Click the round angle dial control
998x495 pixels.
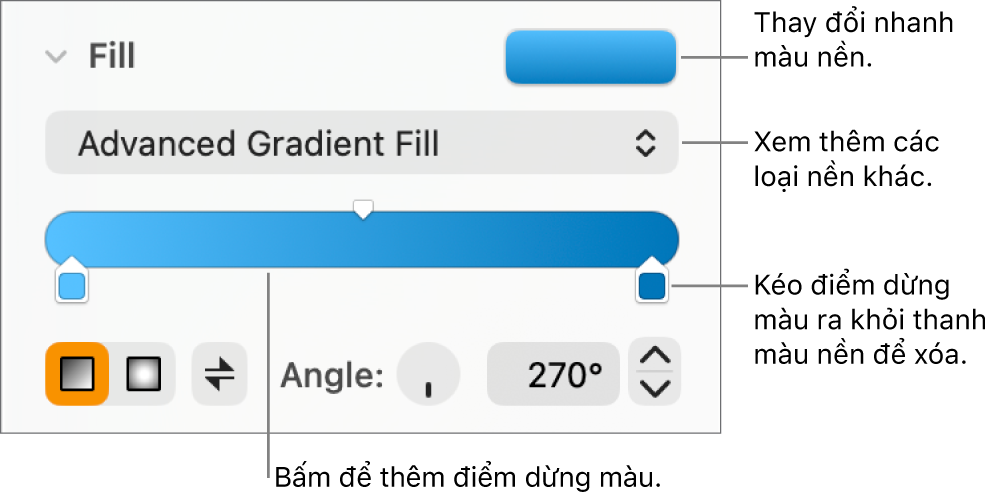click(x=428, y=375)
